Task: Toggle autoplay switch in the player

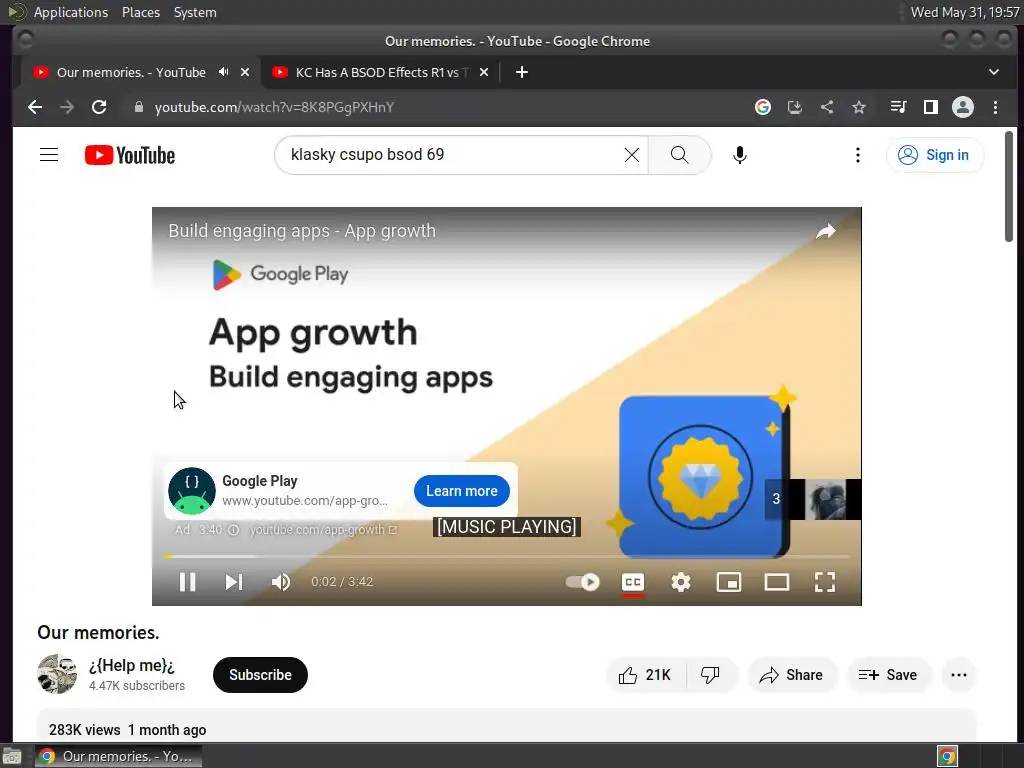Action: pyautogui.click(x=583, y=582)
